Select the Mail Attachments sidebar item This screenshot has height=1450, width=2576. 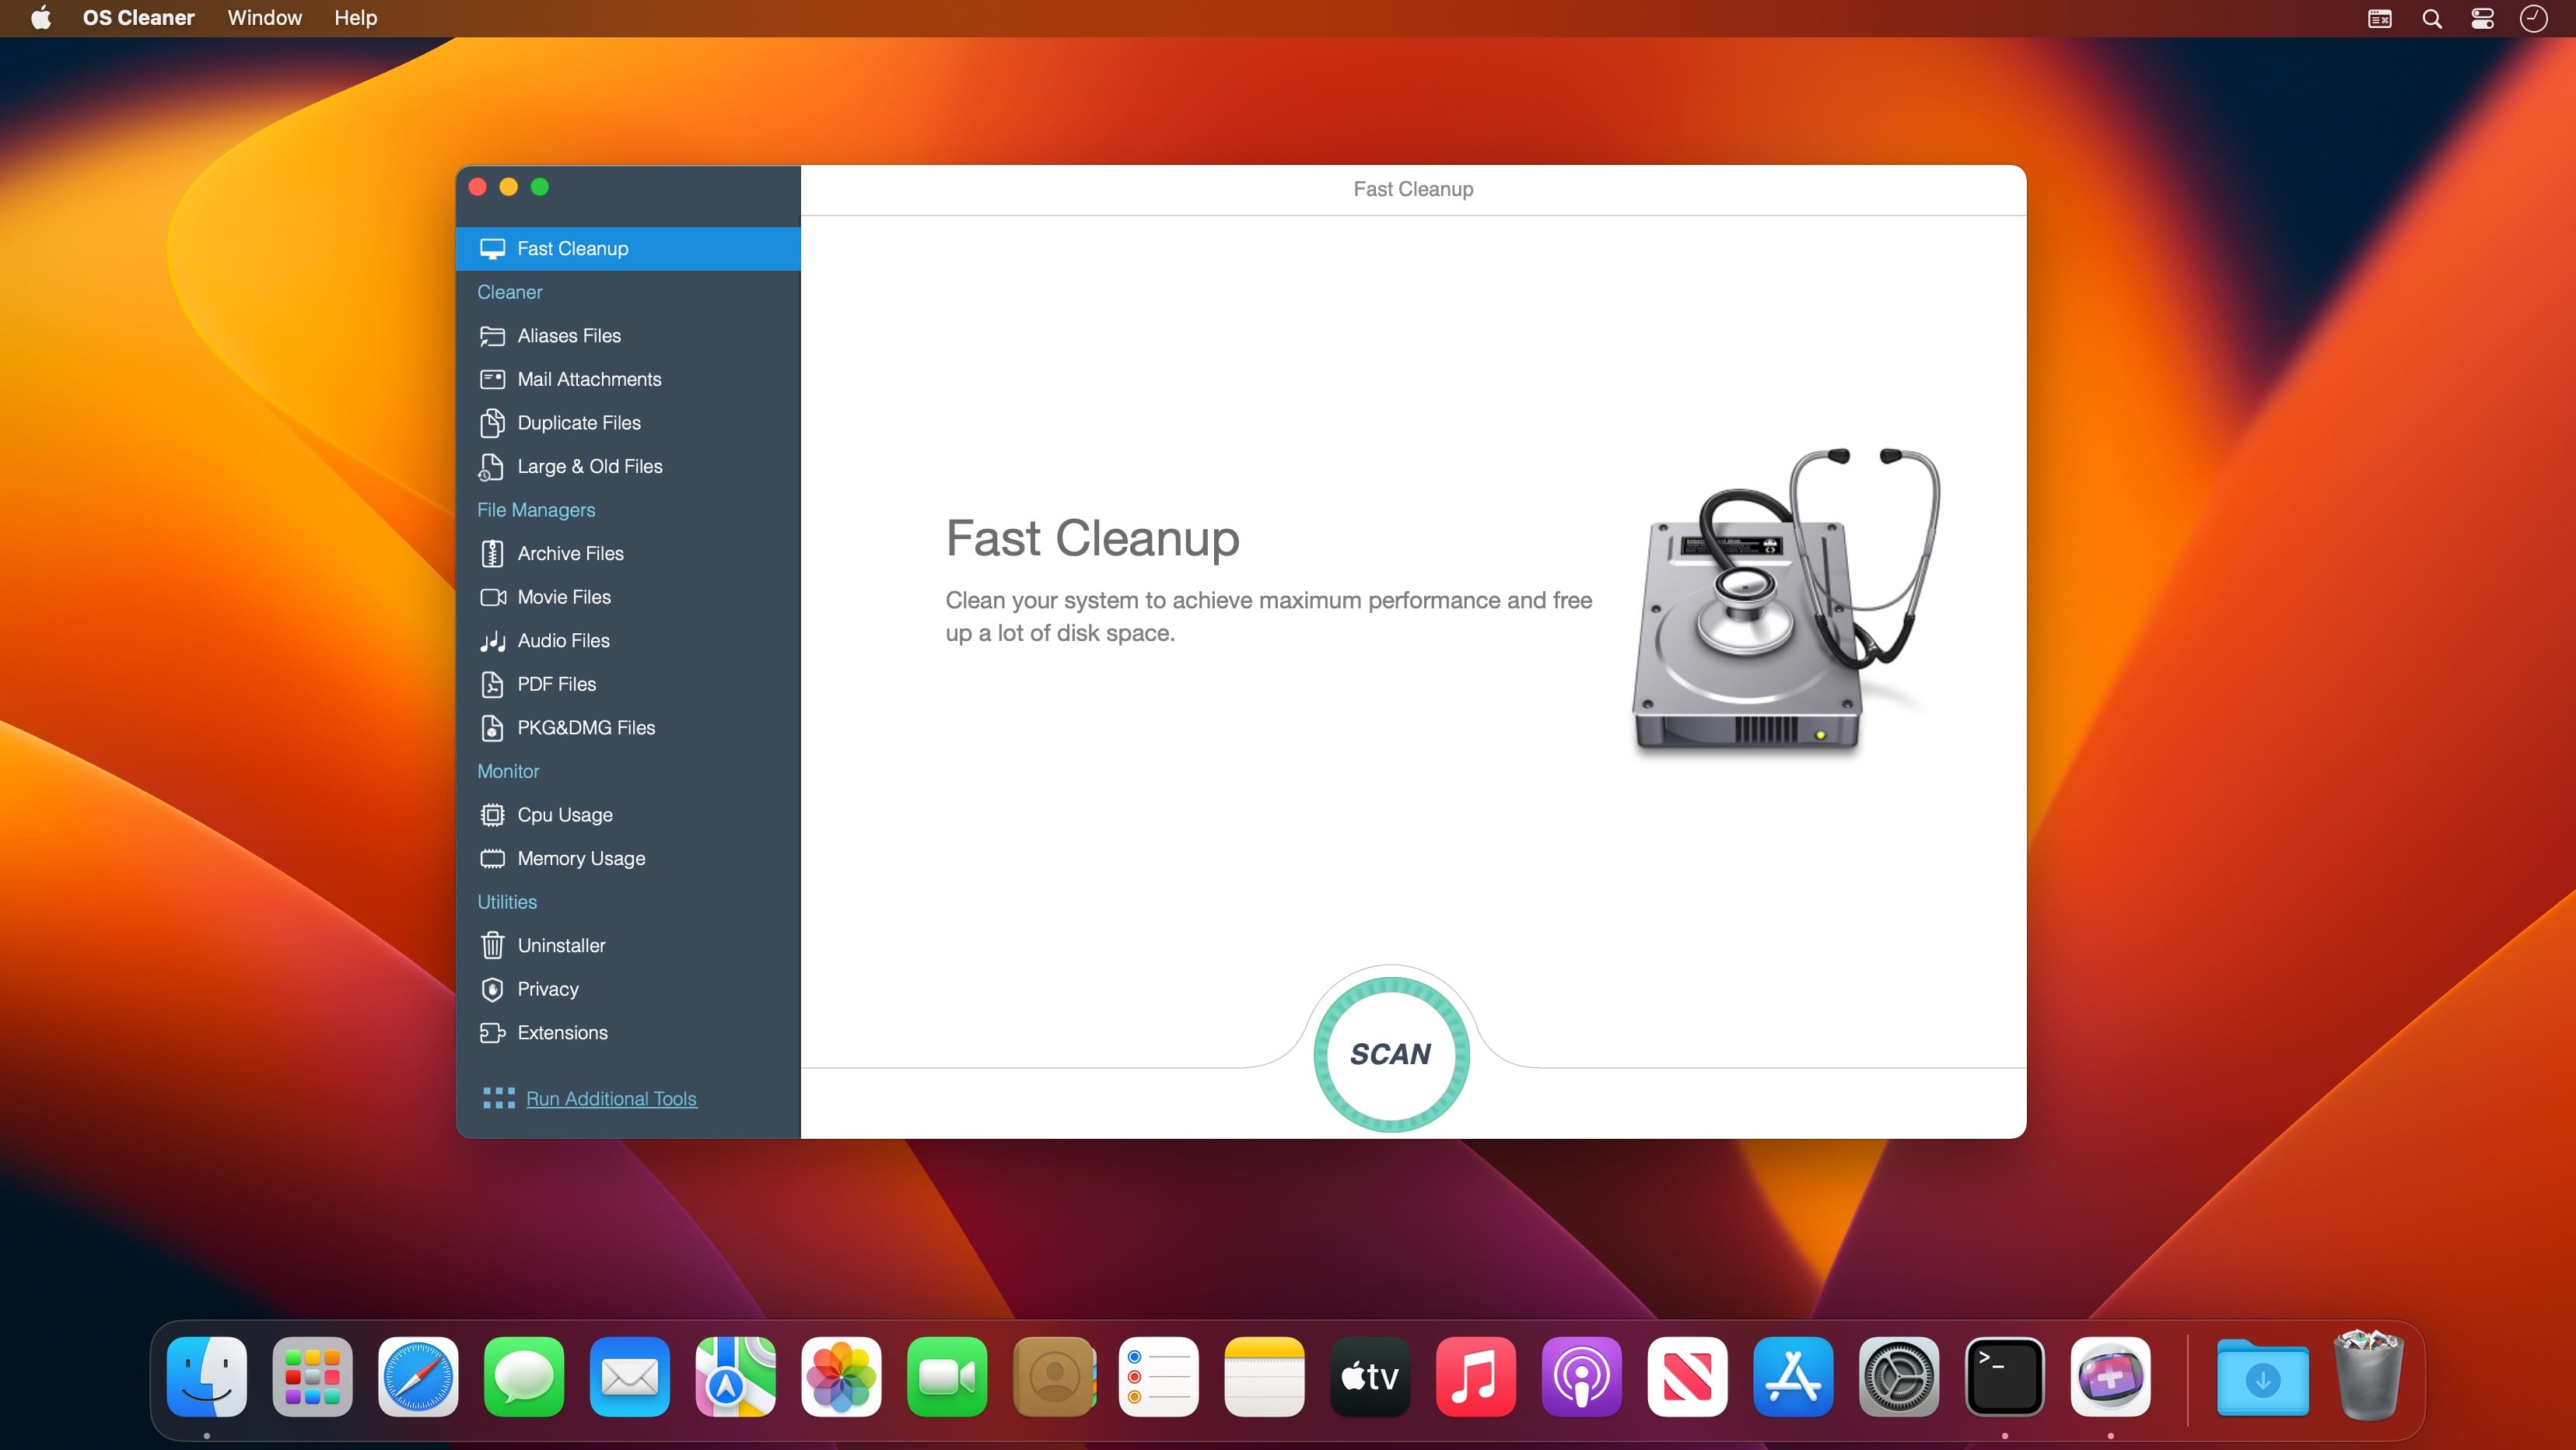(x=589, y=379)
